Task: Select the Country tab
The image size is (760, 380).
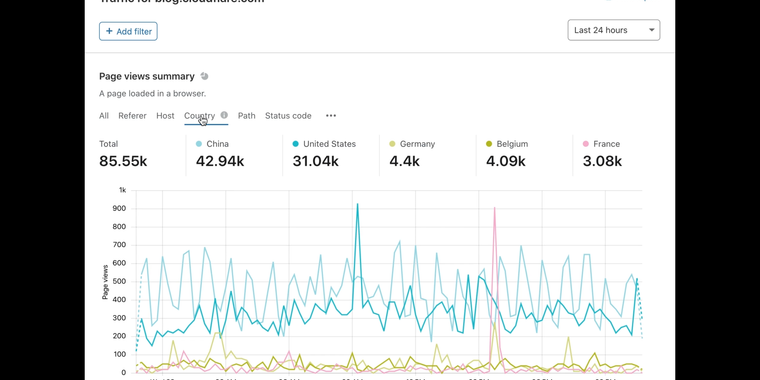Action: click(199, 116)
